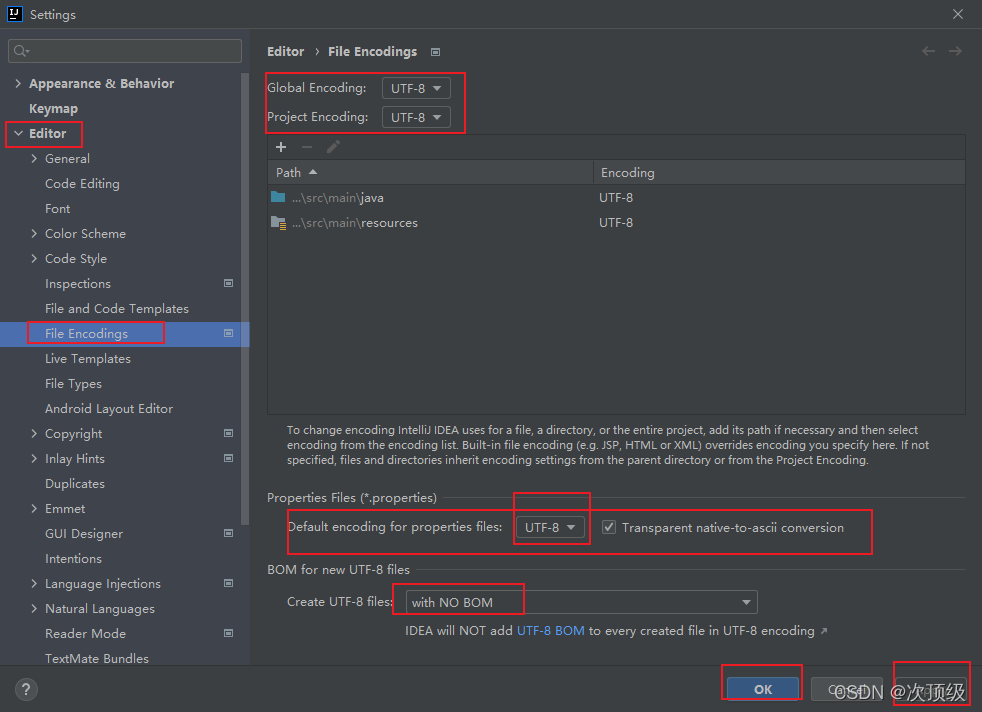Viewport: 982px width, 712px height.
Task: Click the forward navigation arrow
Action: (x=956, y=51)
